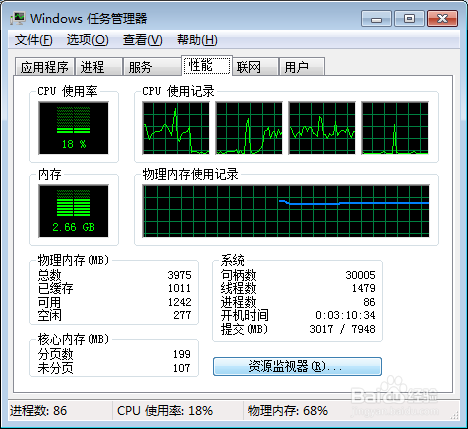Click the 句柄数 value 30005
This screenshot has width=468, height=429.
point(360,275)
